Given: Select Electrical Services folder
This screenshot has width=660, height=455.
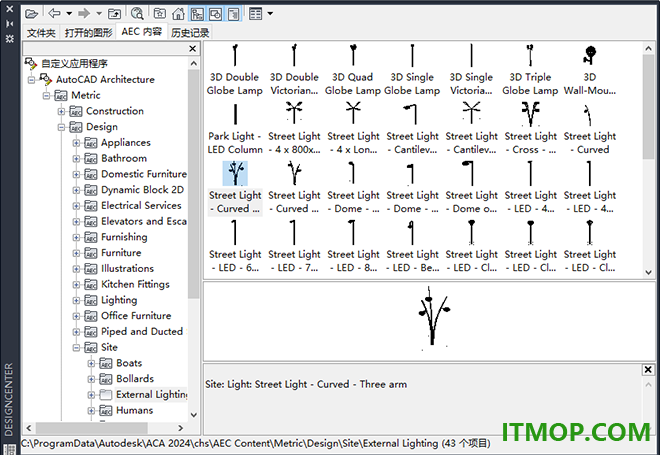Looking at the screenshot, I should pos(141,205).
